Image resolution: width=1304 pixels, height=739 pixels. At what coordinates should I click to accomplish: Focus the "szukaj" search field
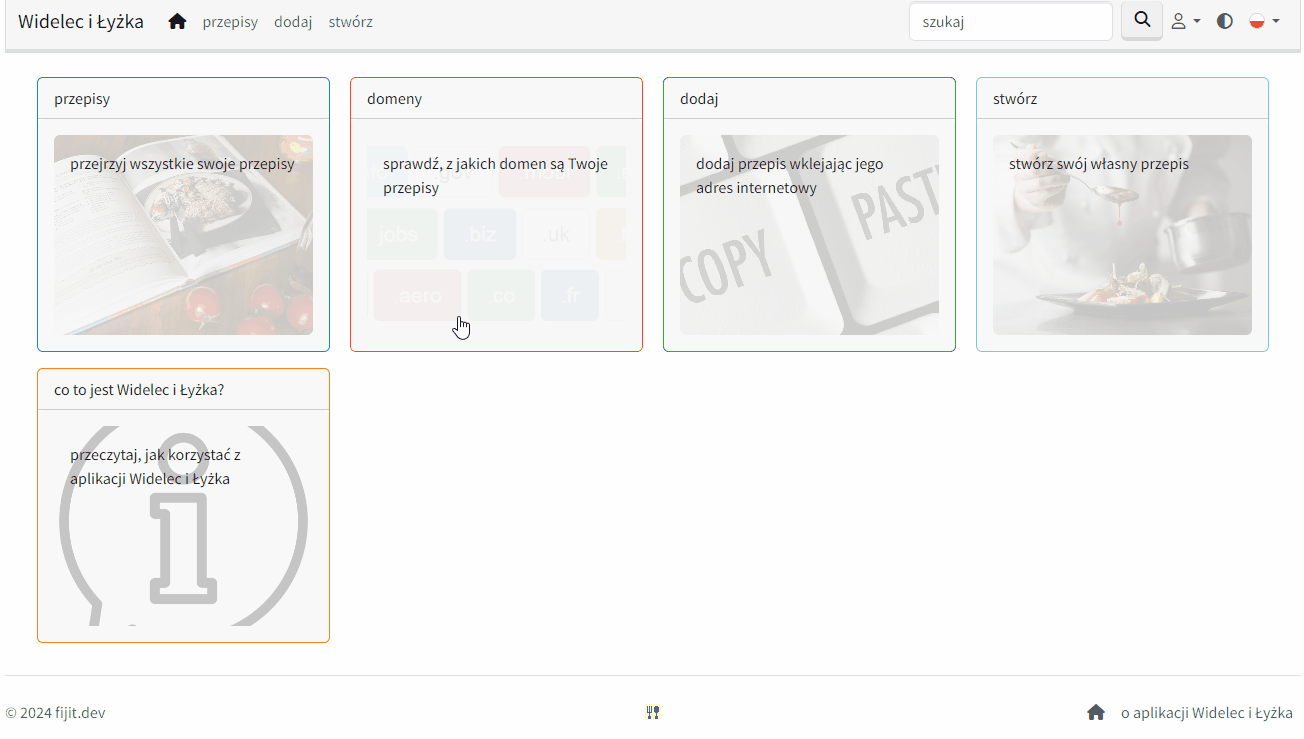pyautogui.click(x=1010, y=21)
